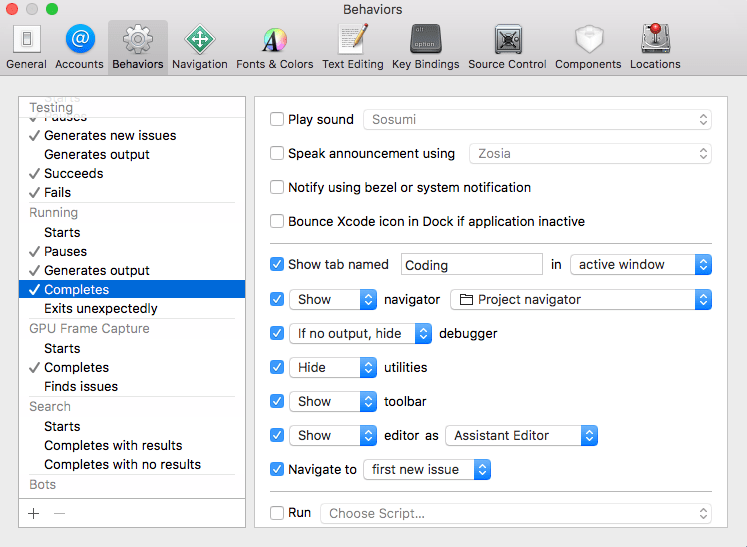Screen dimensions: 747x547
Task: Select the Testing Fails behavior
Action: click(57, 193)
